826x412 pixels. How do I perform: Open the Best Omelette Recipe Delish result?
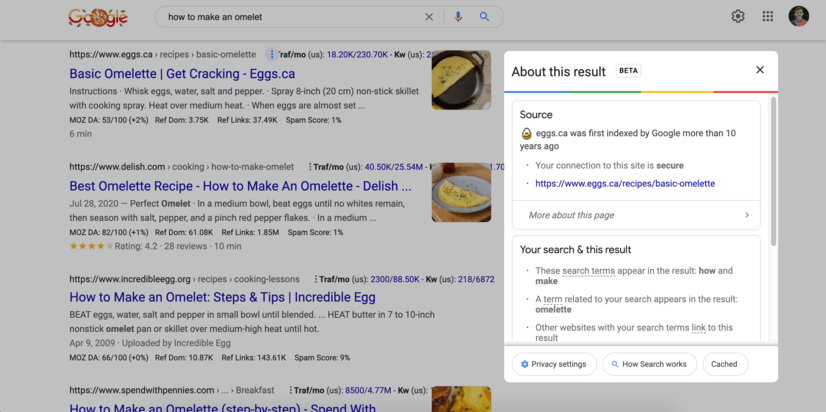tap(240, 186)
